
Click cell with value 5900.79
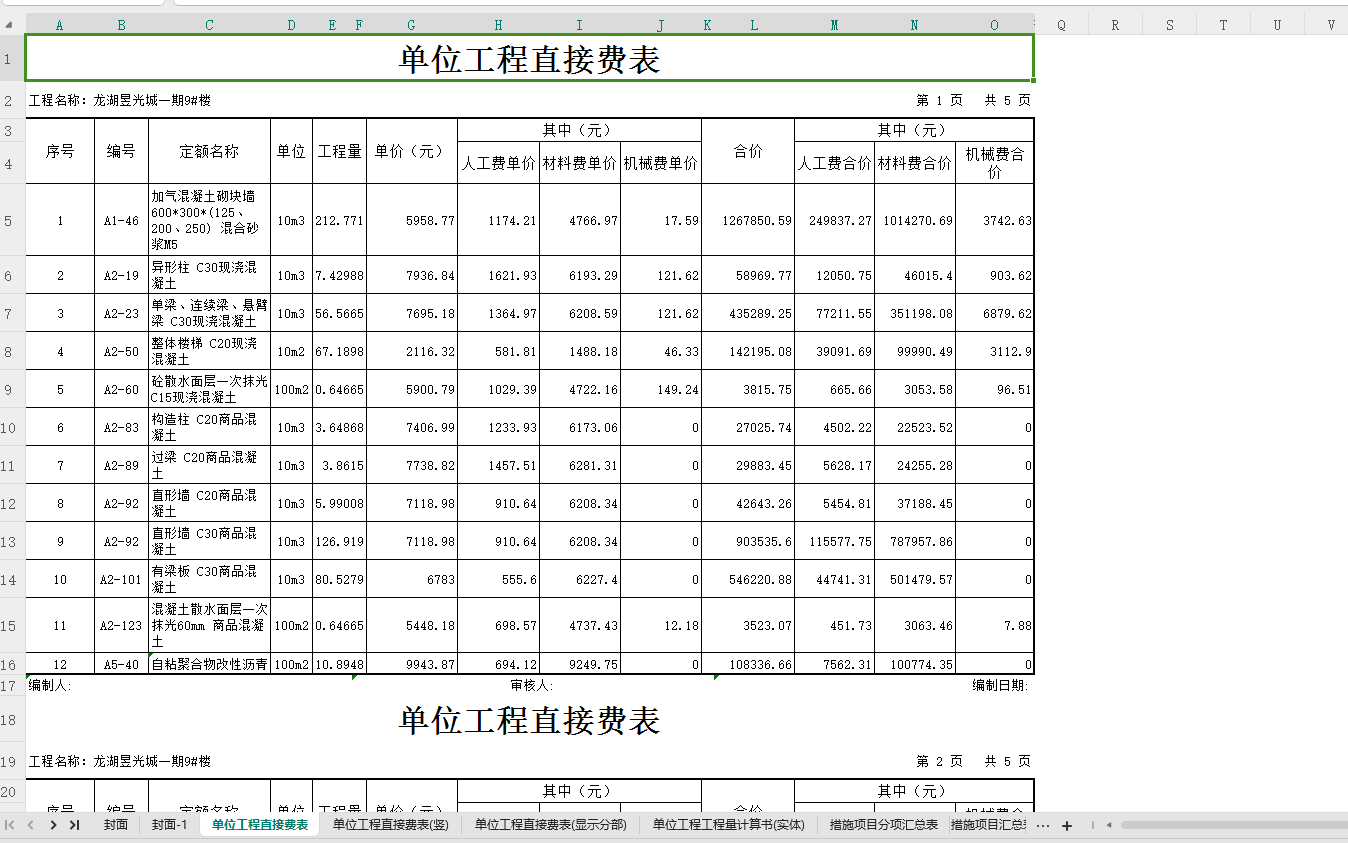tap(412, 390)
